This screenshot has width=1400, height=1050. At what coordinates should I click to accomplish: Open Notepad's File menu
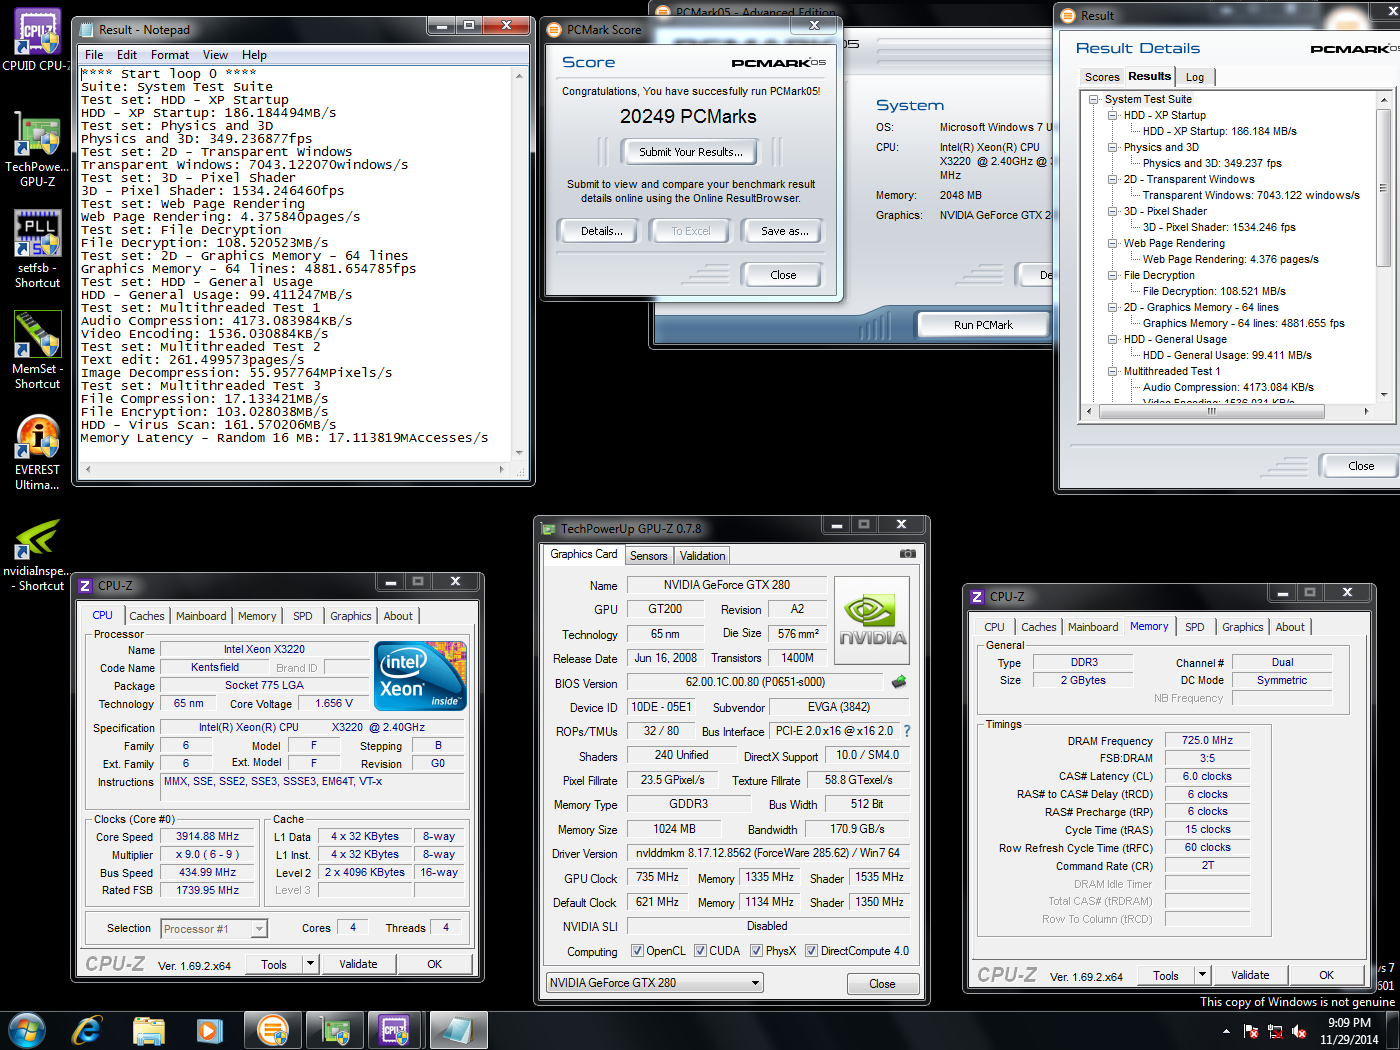click(94, 55)
